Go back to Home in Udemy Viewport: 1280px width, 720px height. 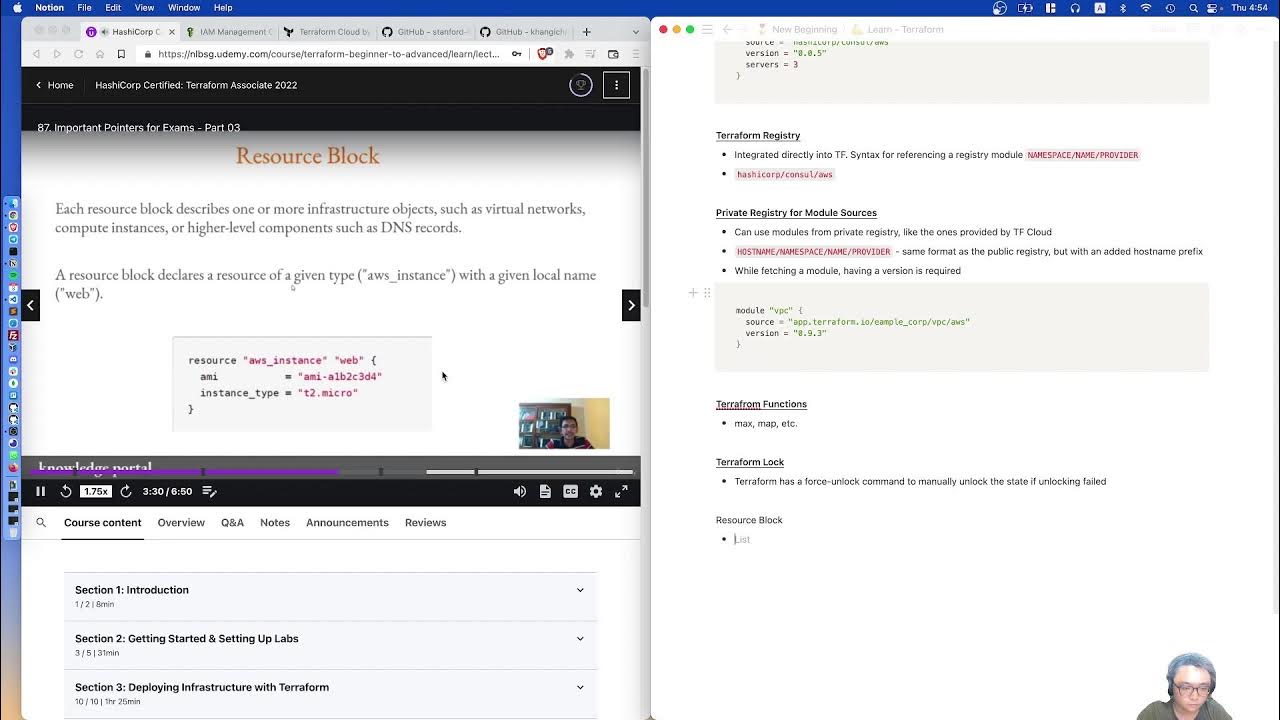(54, 85)
